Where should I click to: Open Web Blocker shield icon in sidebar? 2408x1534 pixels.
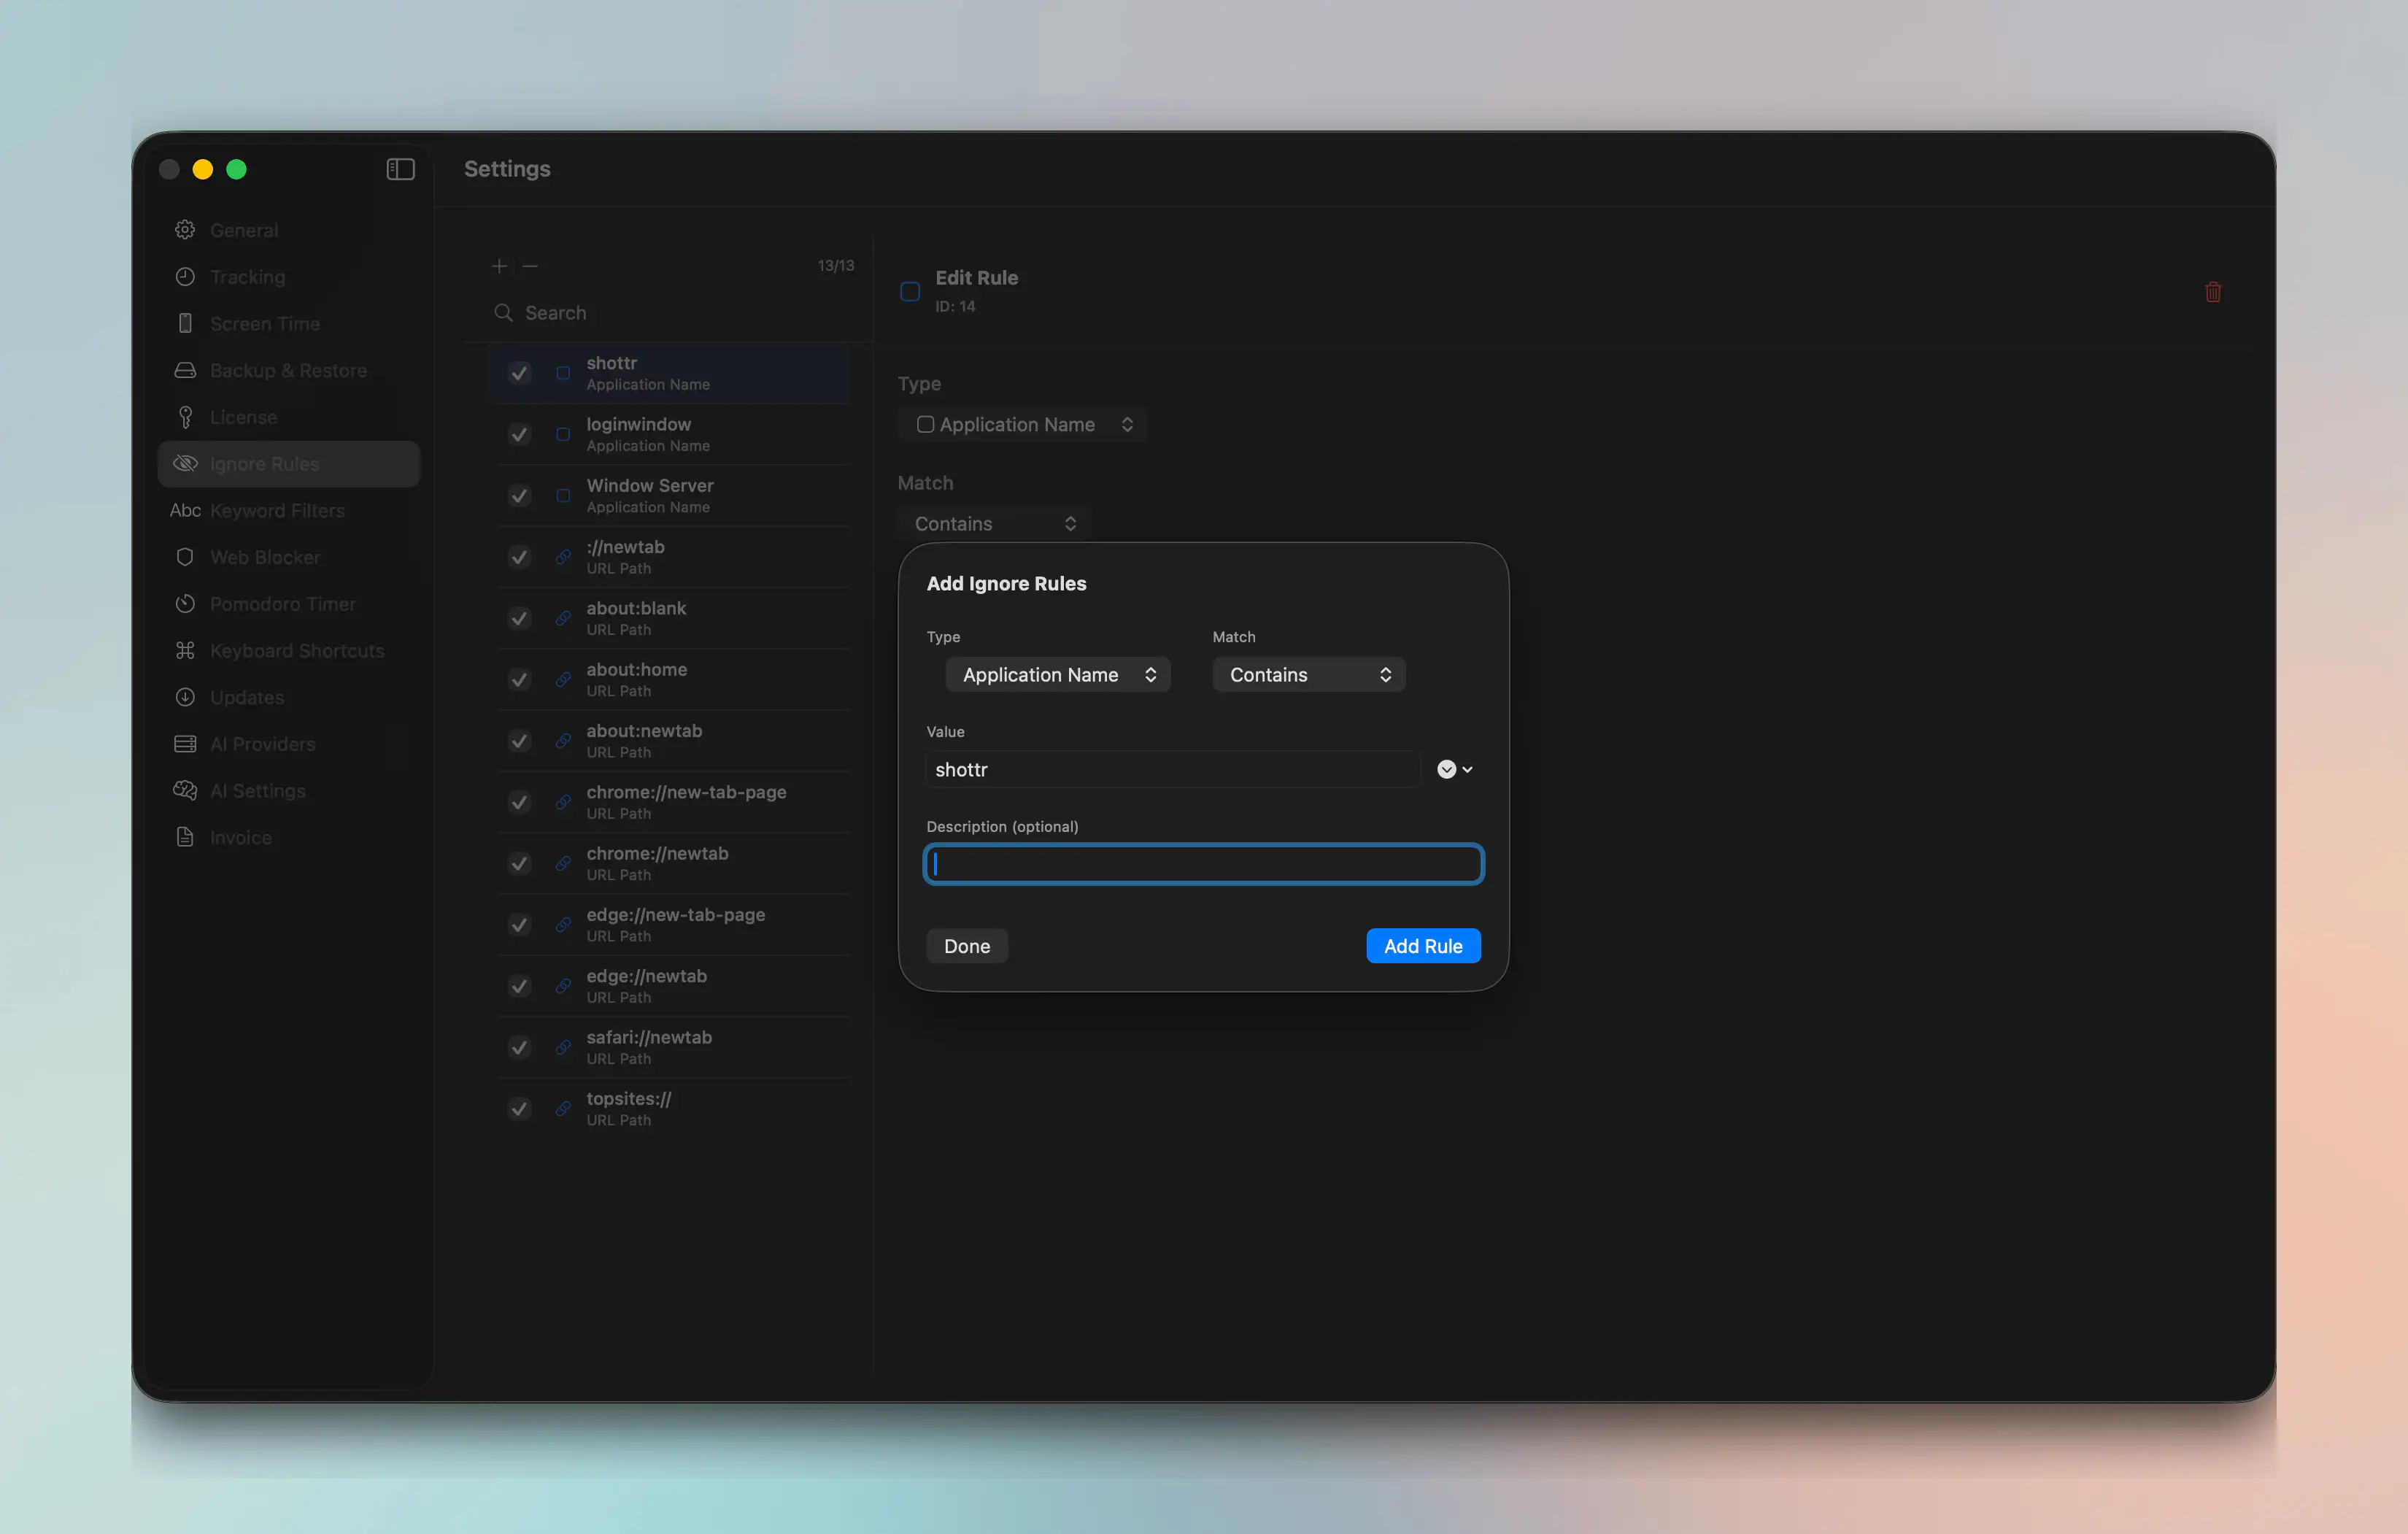pos(185,557)
